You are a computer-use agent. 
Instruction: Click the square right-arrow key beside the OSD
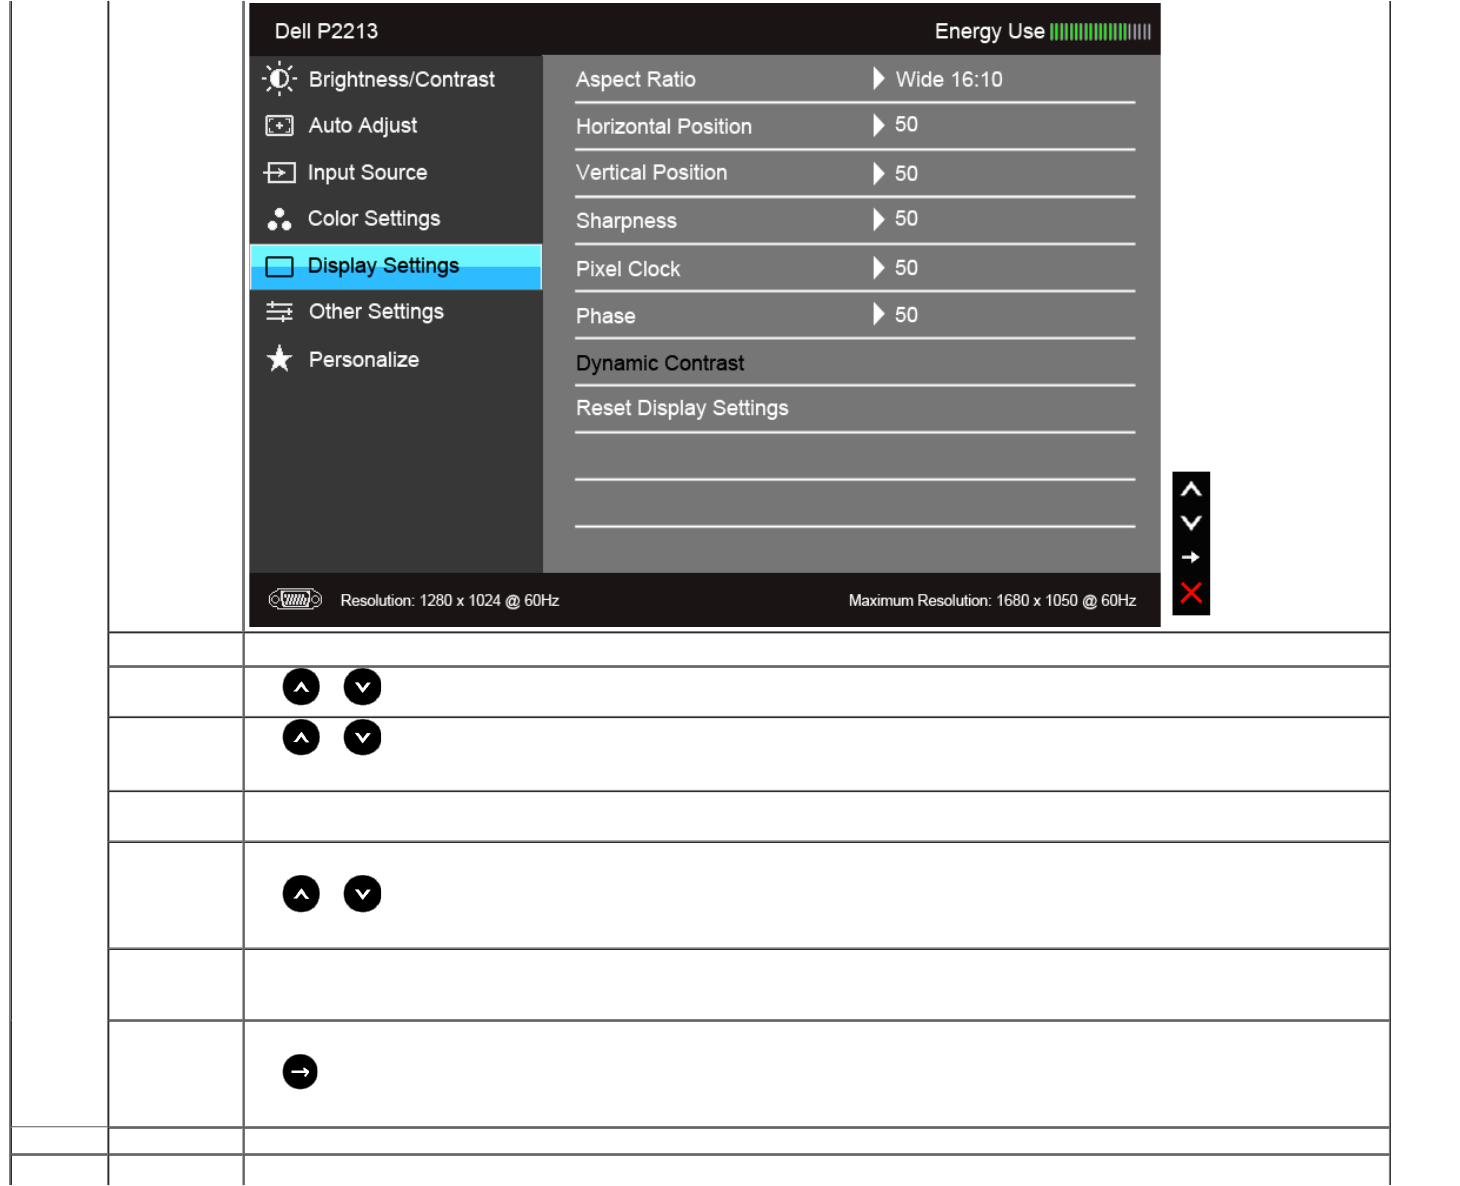pyautogui.click(x=1191, y=558)
